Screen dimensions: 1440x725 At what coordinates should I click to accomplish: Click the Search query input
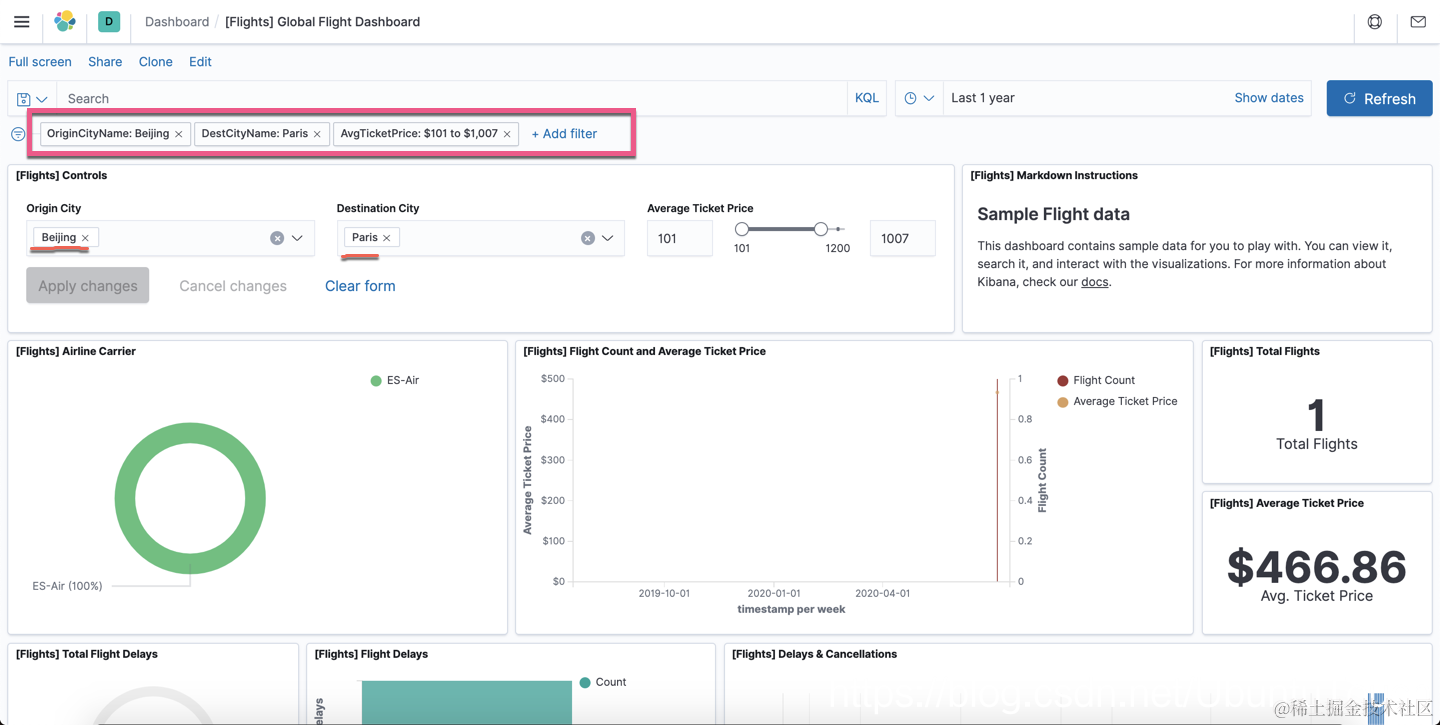pyautogui.click(x=450, y=98)
